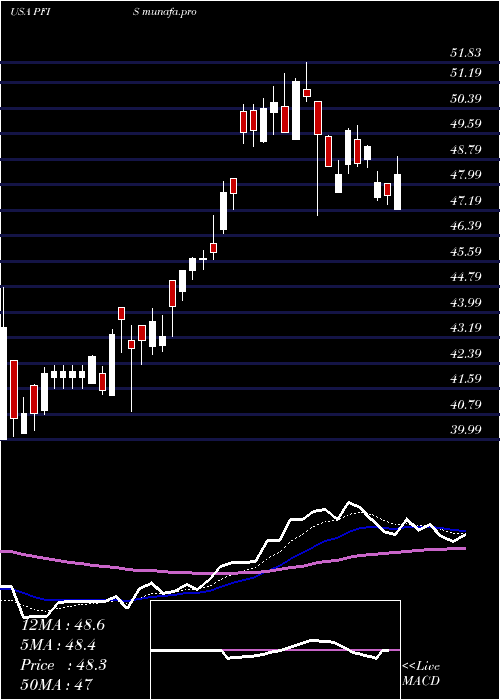Click the 44.79 price label
The height and width of the screenshot is (700, 500).
pyautogui.click(x=465, y=277)
